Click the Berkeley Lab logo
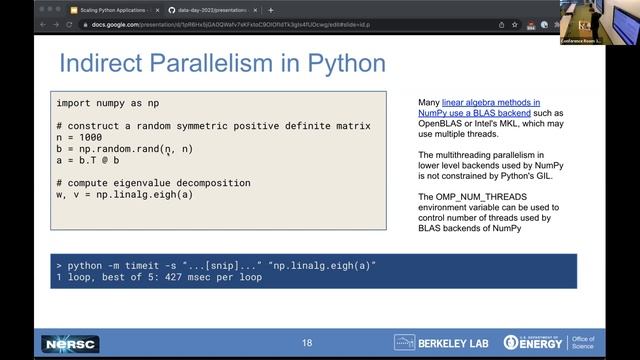Image resolution: width=640 pixels, height=360 pixels. pyautogui.click(x=441, y=343)
